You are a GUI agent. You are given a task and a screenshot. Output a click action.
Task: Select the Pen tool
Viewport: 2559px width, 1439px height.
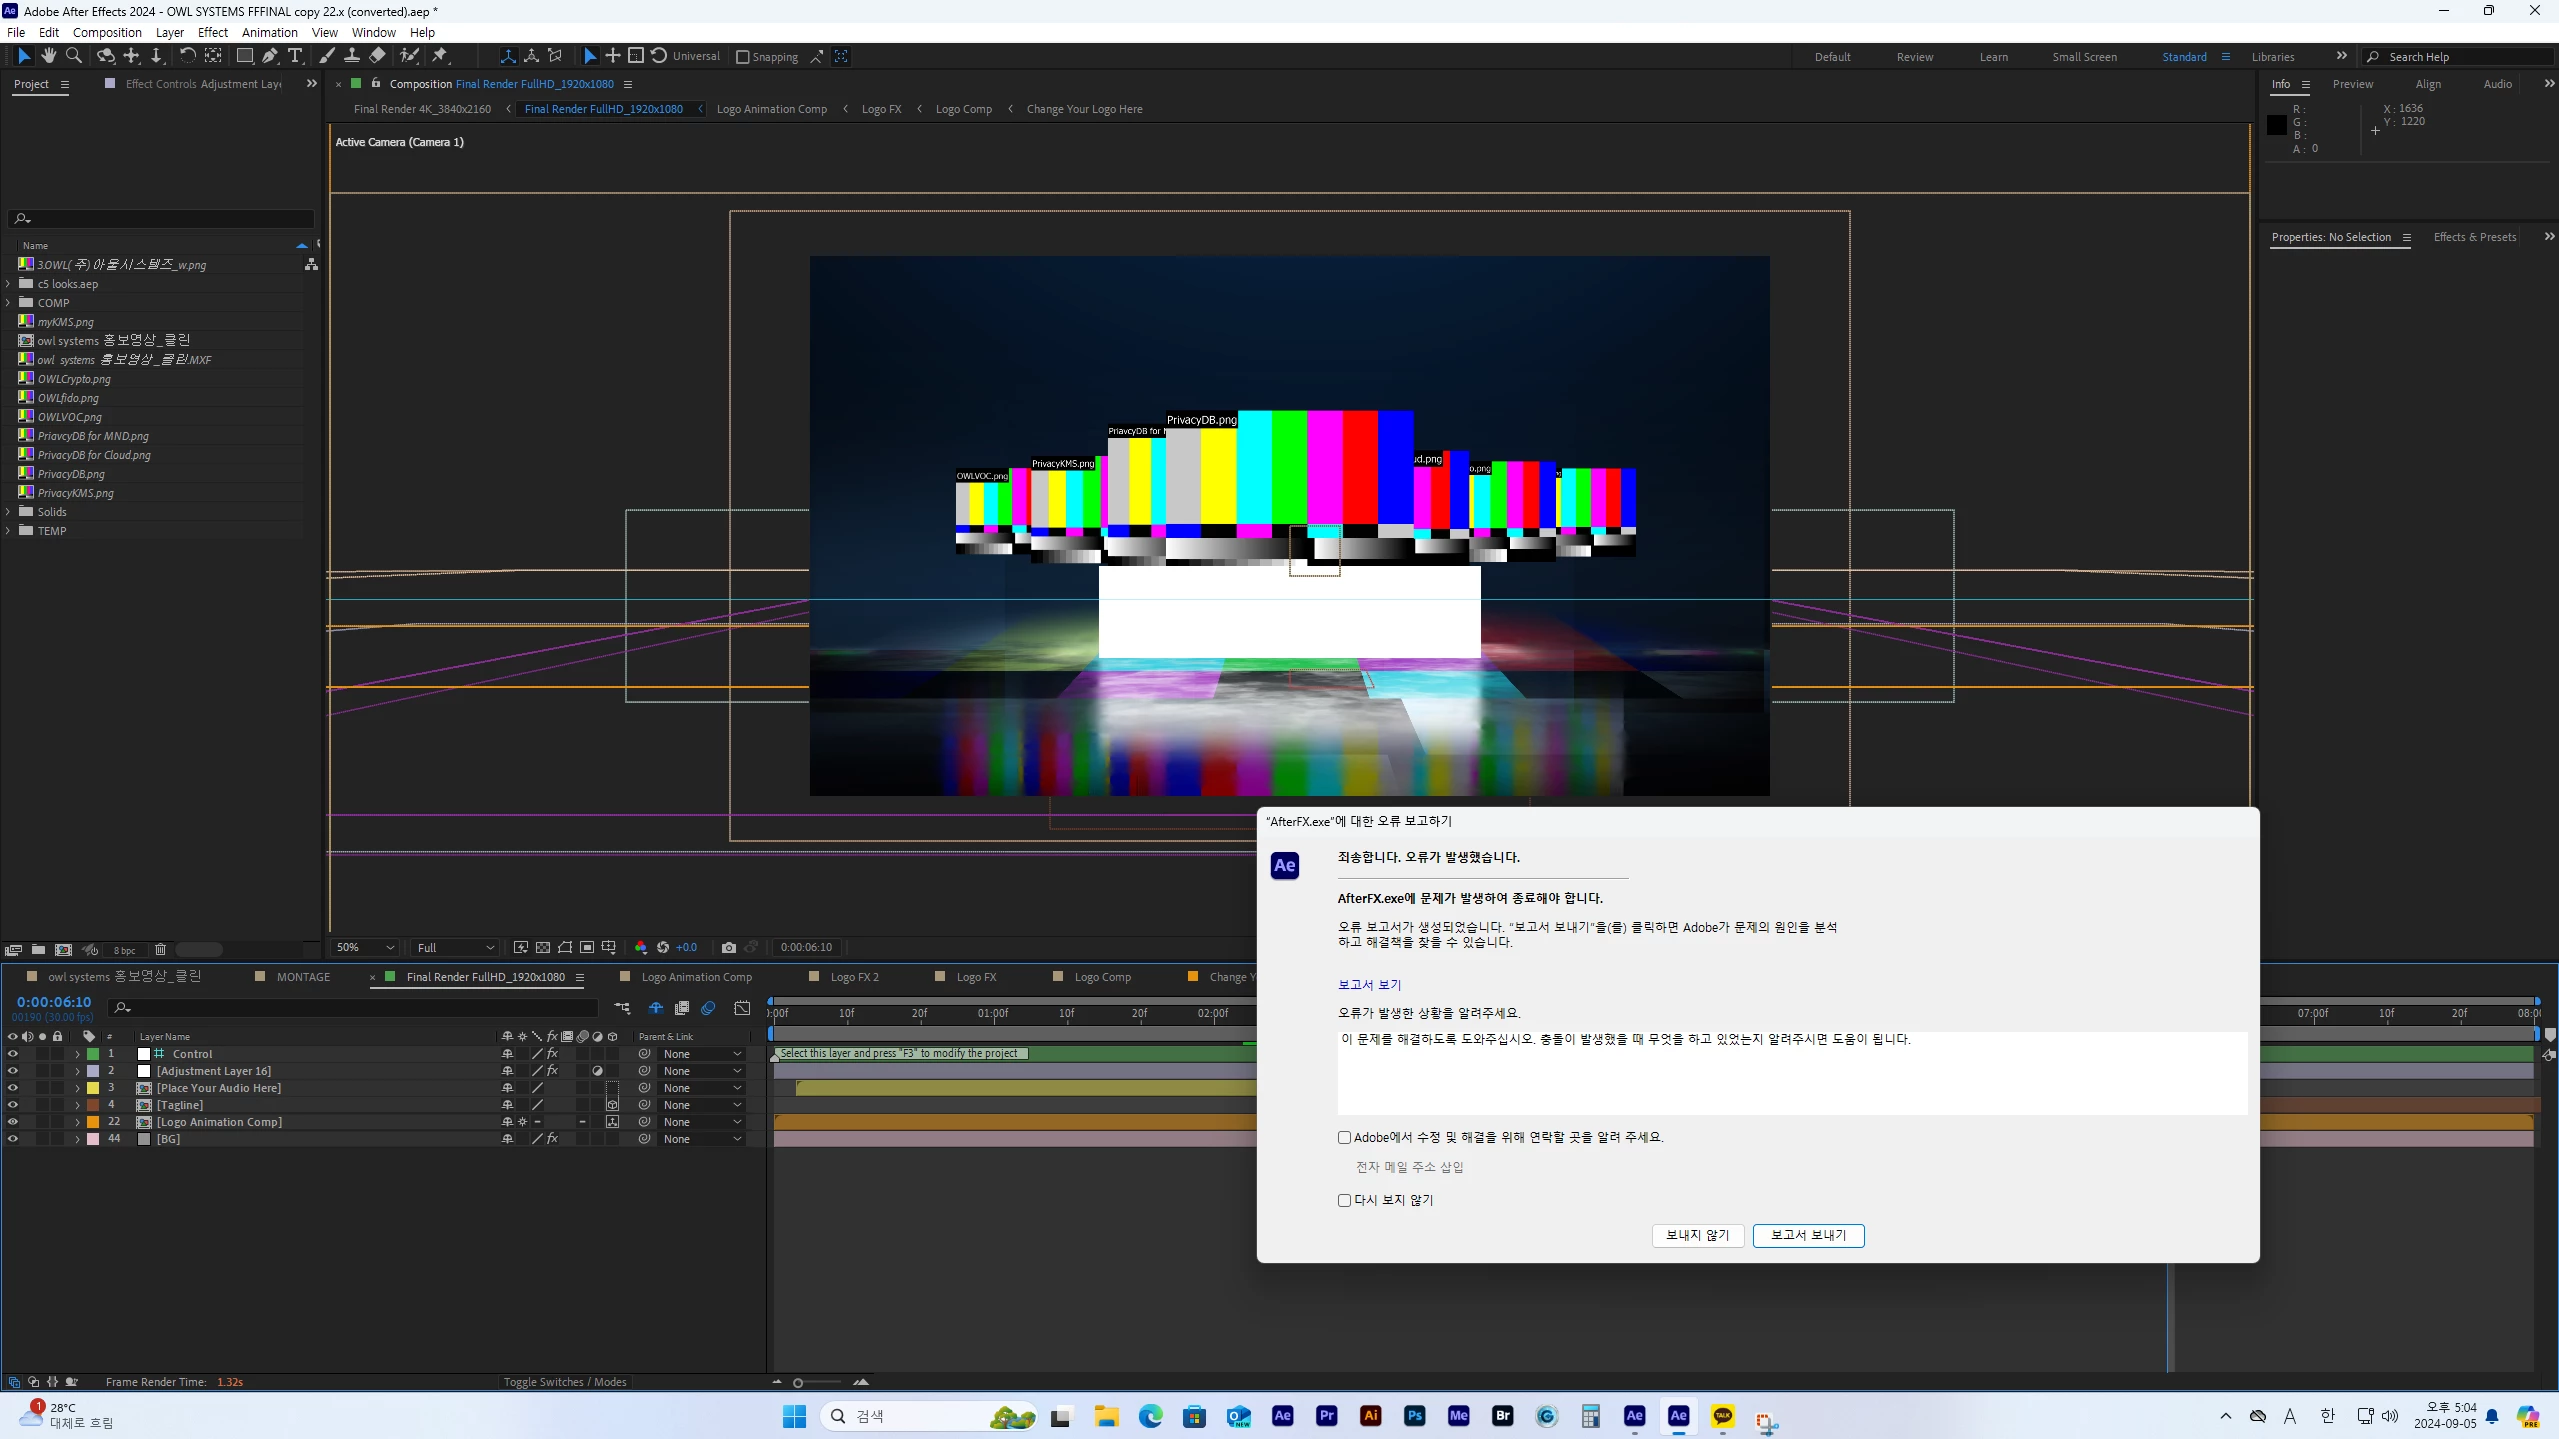[270, 56]
